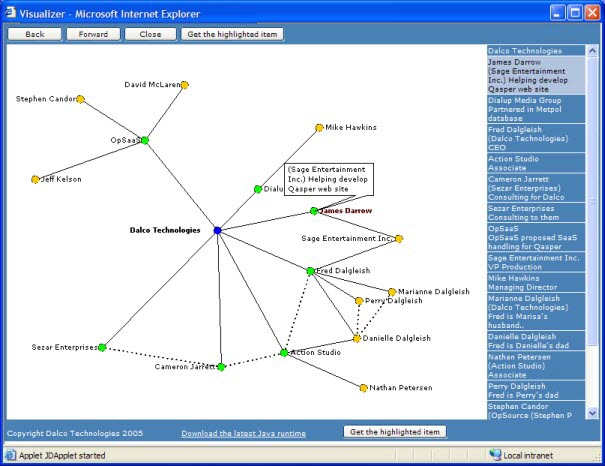Select OpSaaS proposed SaaS list entry
This screenshot has height=466, width=605.
click(536, 237)
